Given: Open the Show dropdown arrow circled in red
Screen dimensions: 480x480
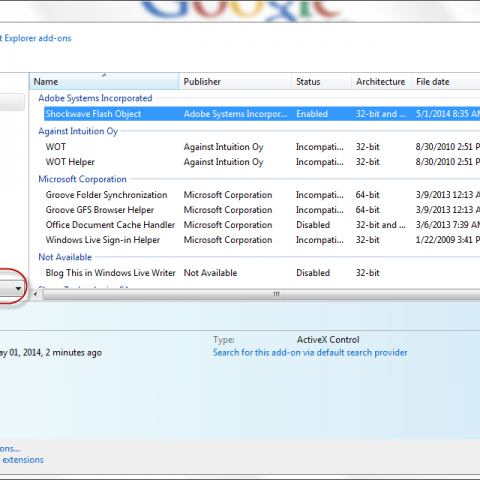Looking at the screenshot, I should click(18, 288).
